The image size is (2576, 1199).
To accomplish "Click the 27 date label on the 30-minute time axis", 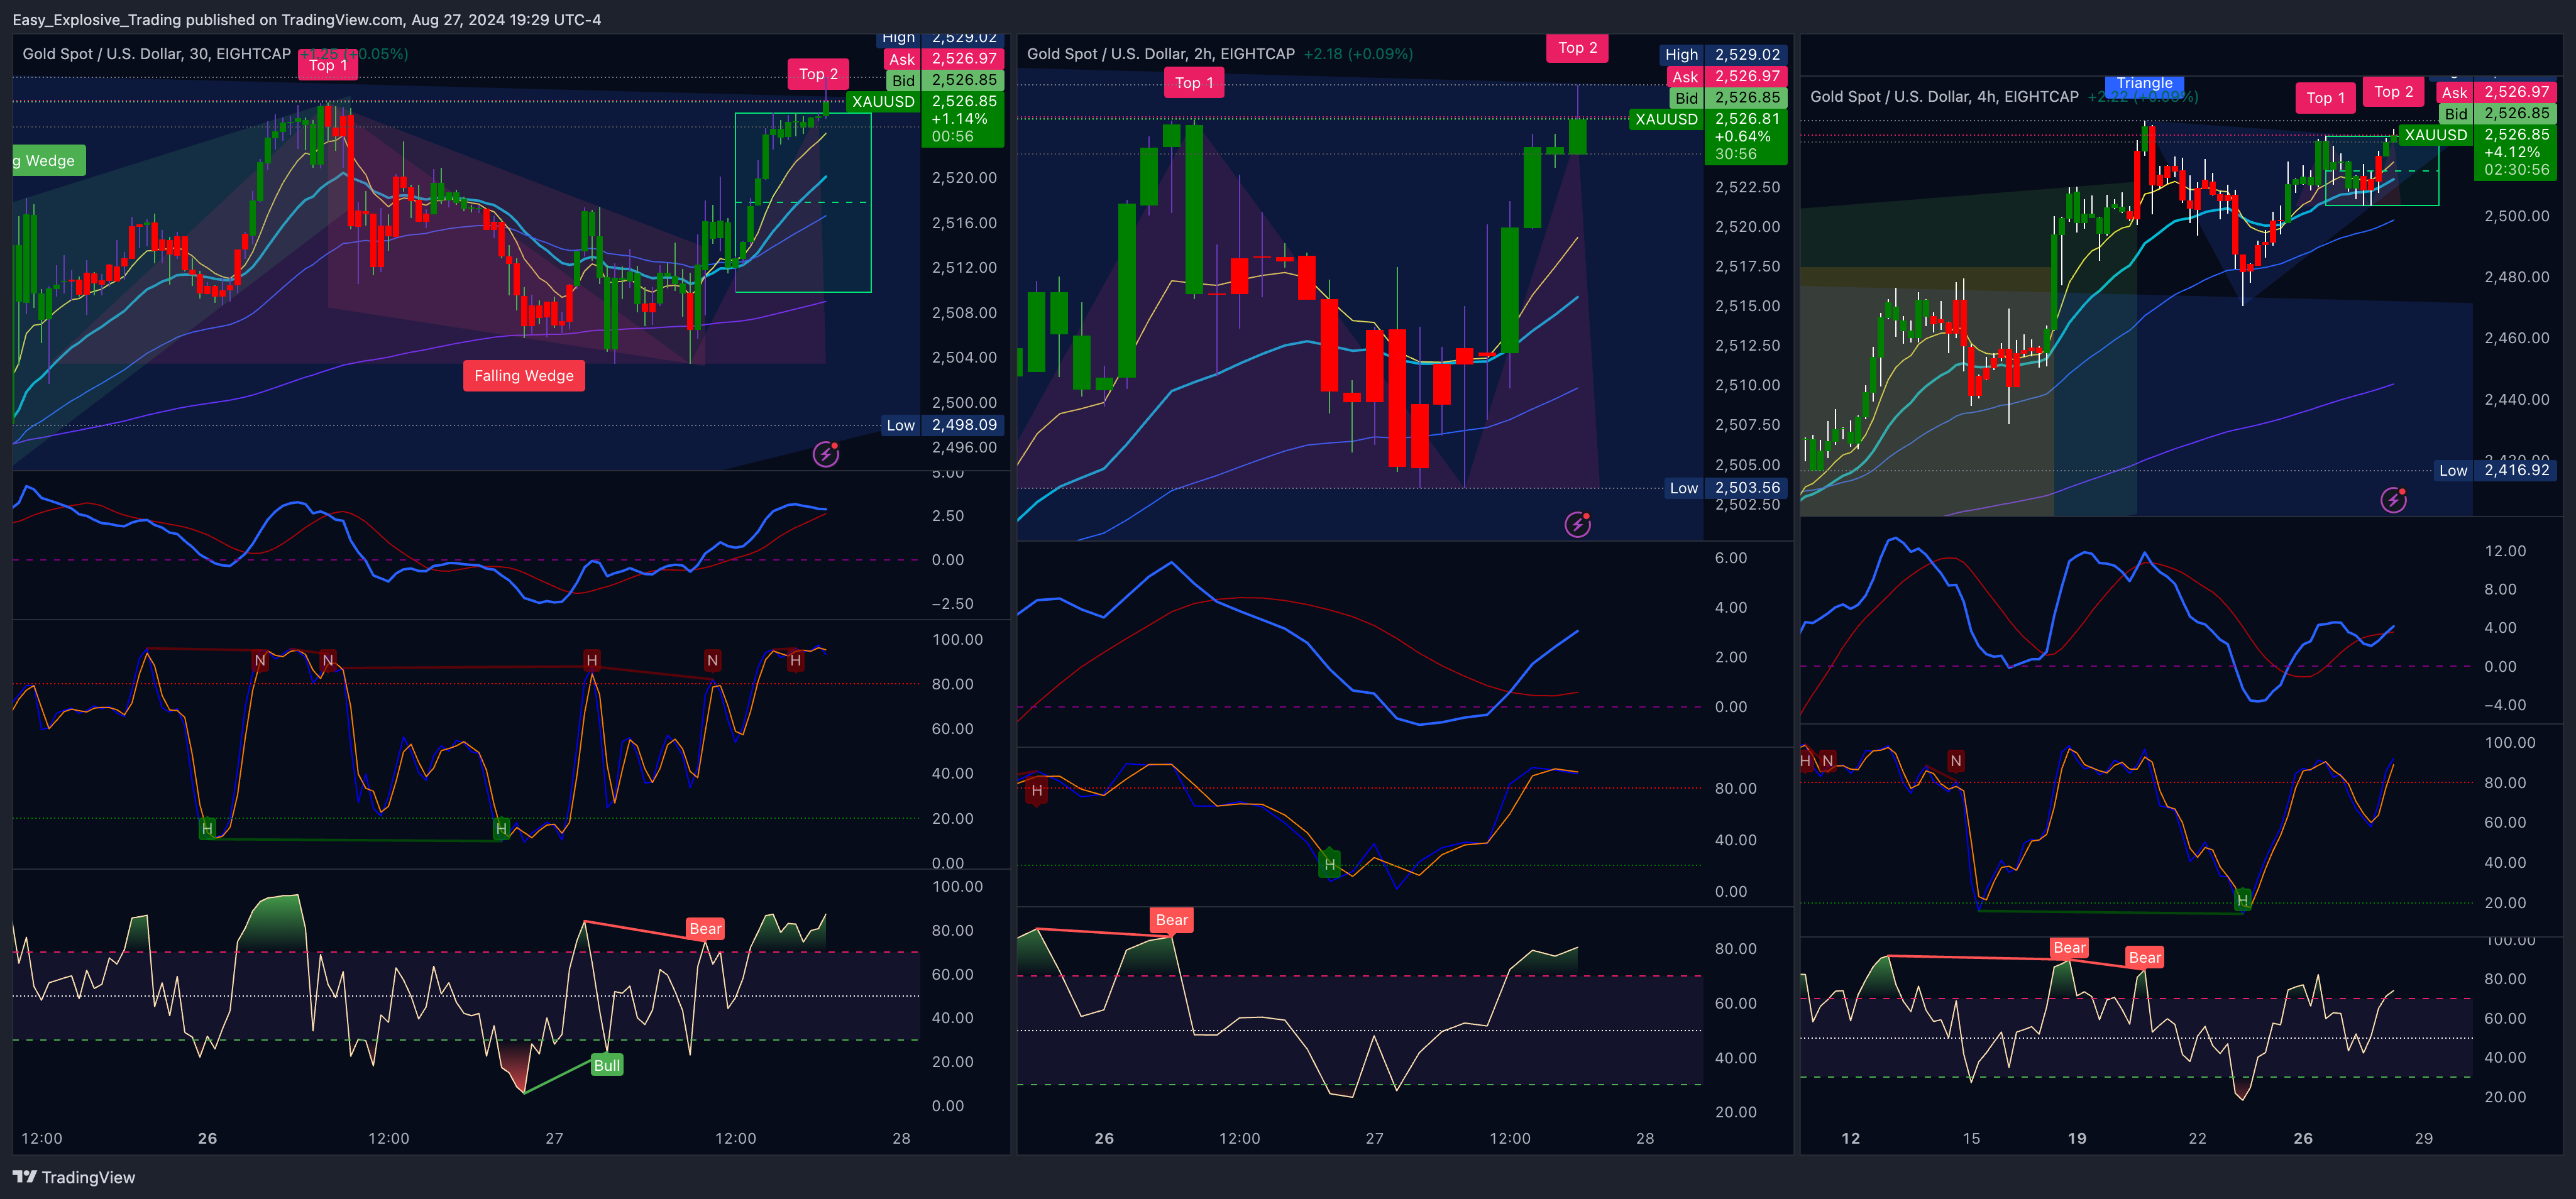I will tap(554, 1138).
